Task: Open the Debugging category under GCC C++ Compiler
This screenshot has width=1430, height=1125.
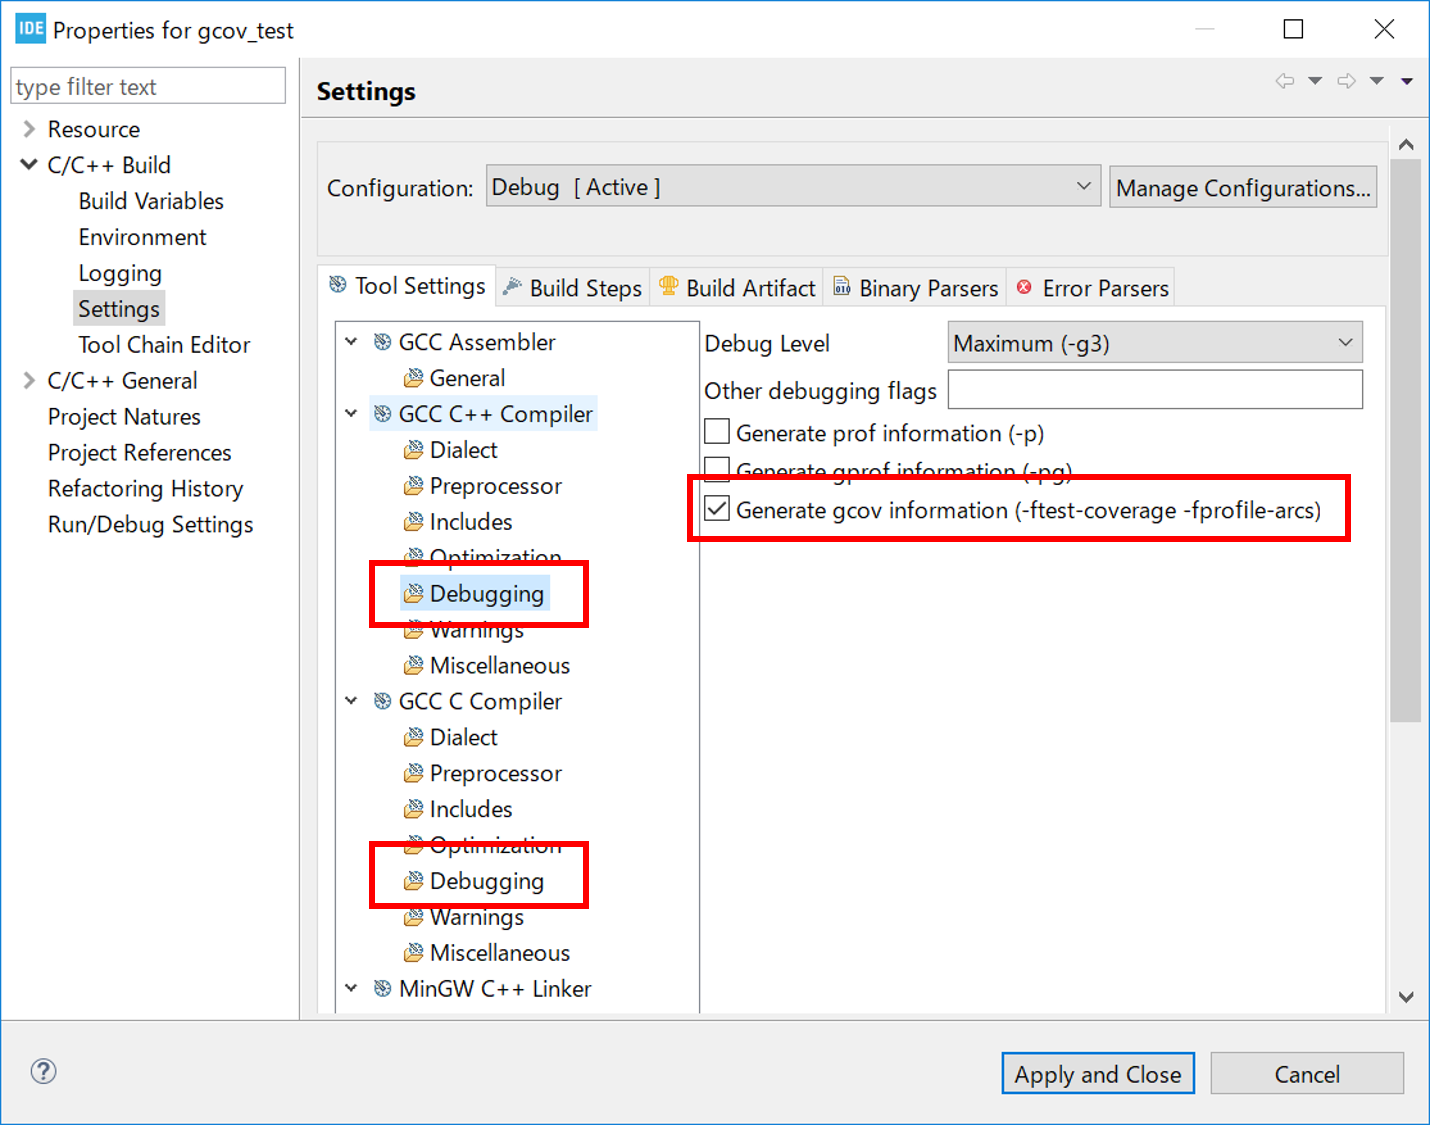Action: [477, 593]
